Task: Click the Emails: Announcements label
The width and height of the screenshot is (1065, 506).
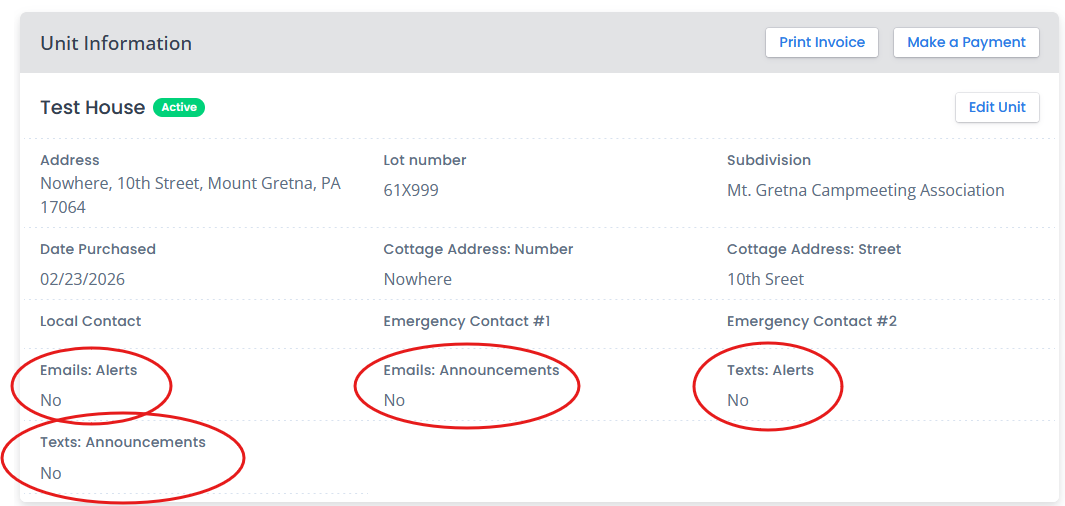Action: tap(471, 370)
